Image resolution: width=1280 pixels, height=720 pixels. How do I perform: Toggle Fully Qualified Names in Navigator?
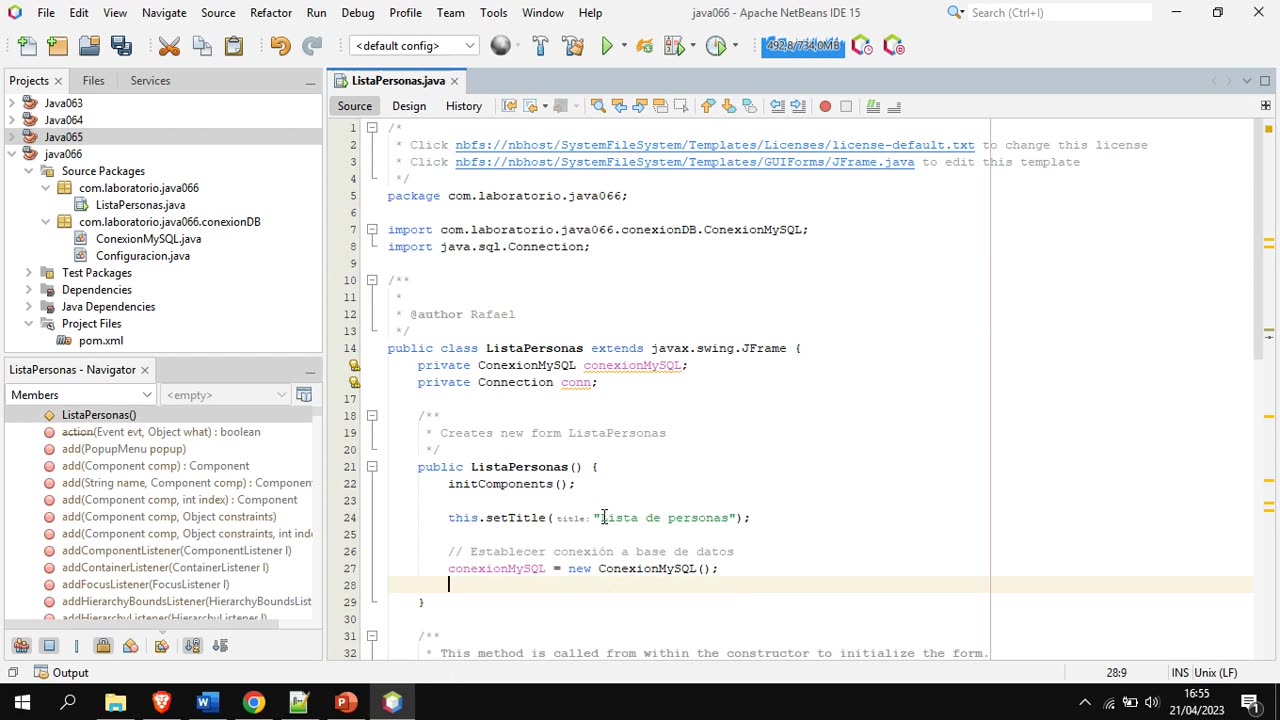(161, 646)
